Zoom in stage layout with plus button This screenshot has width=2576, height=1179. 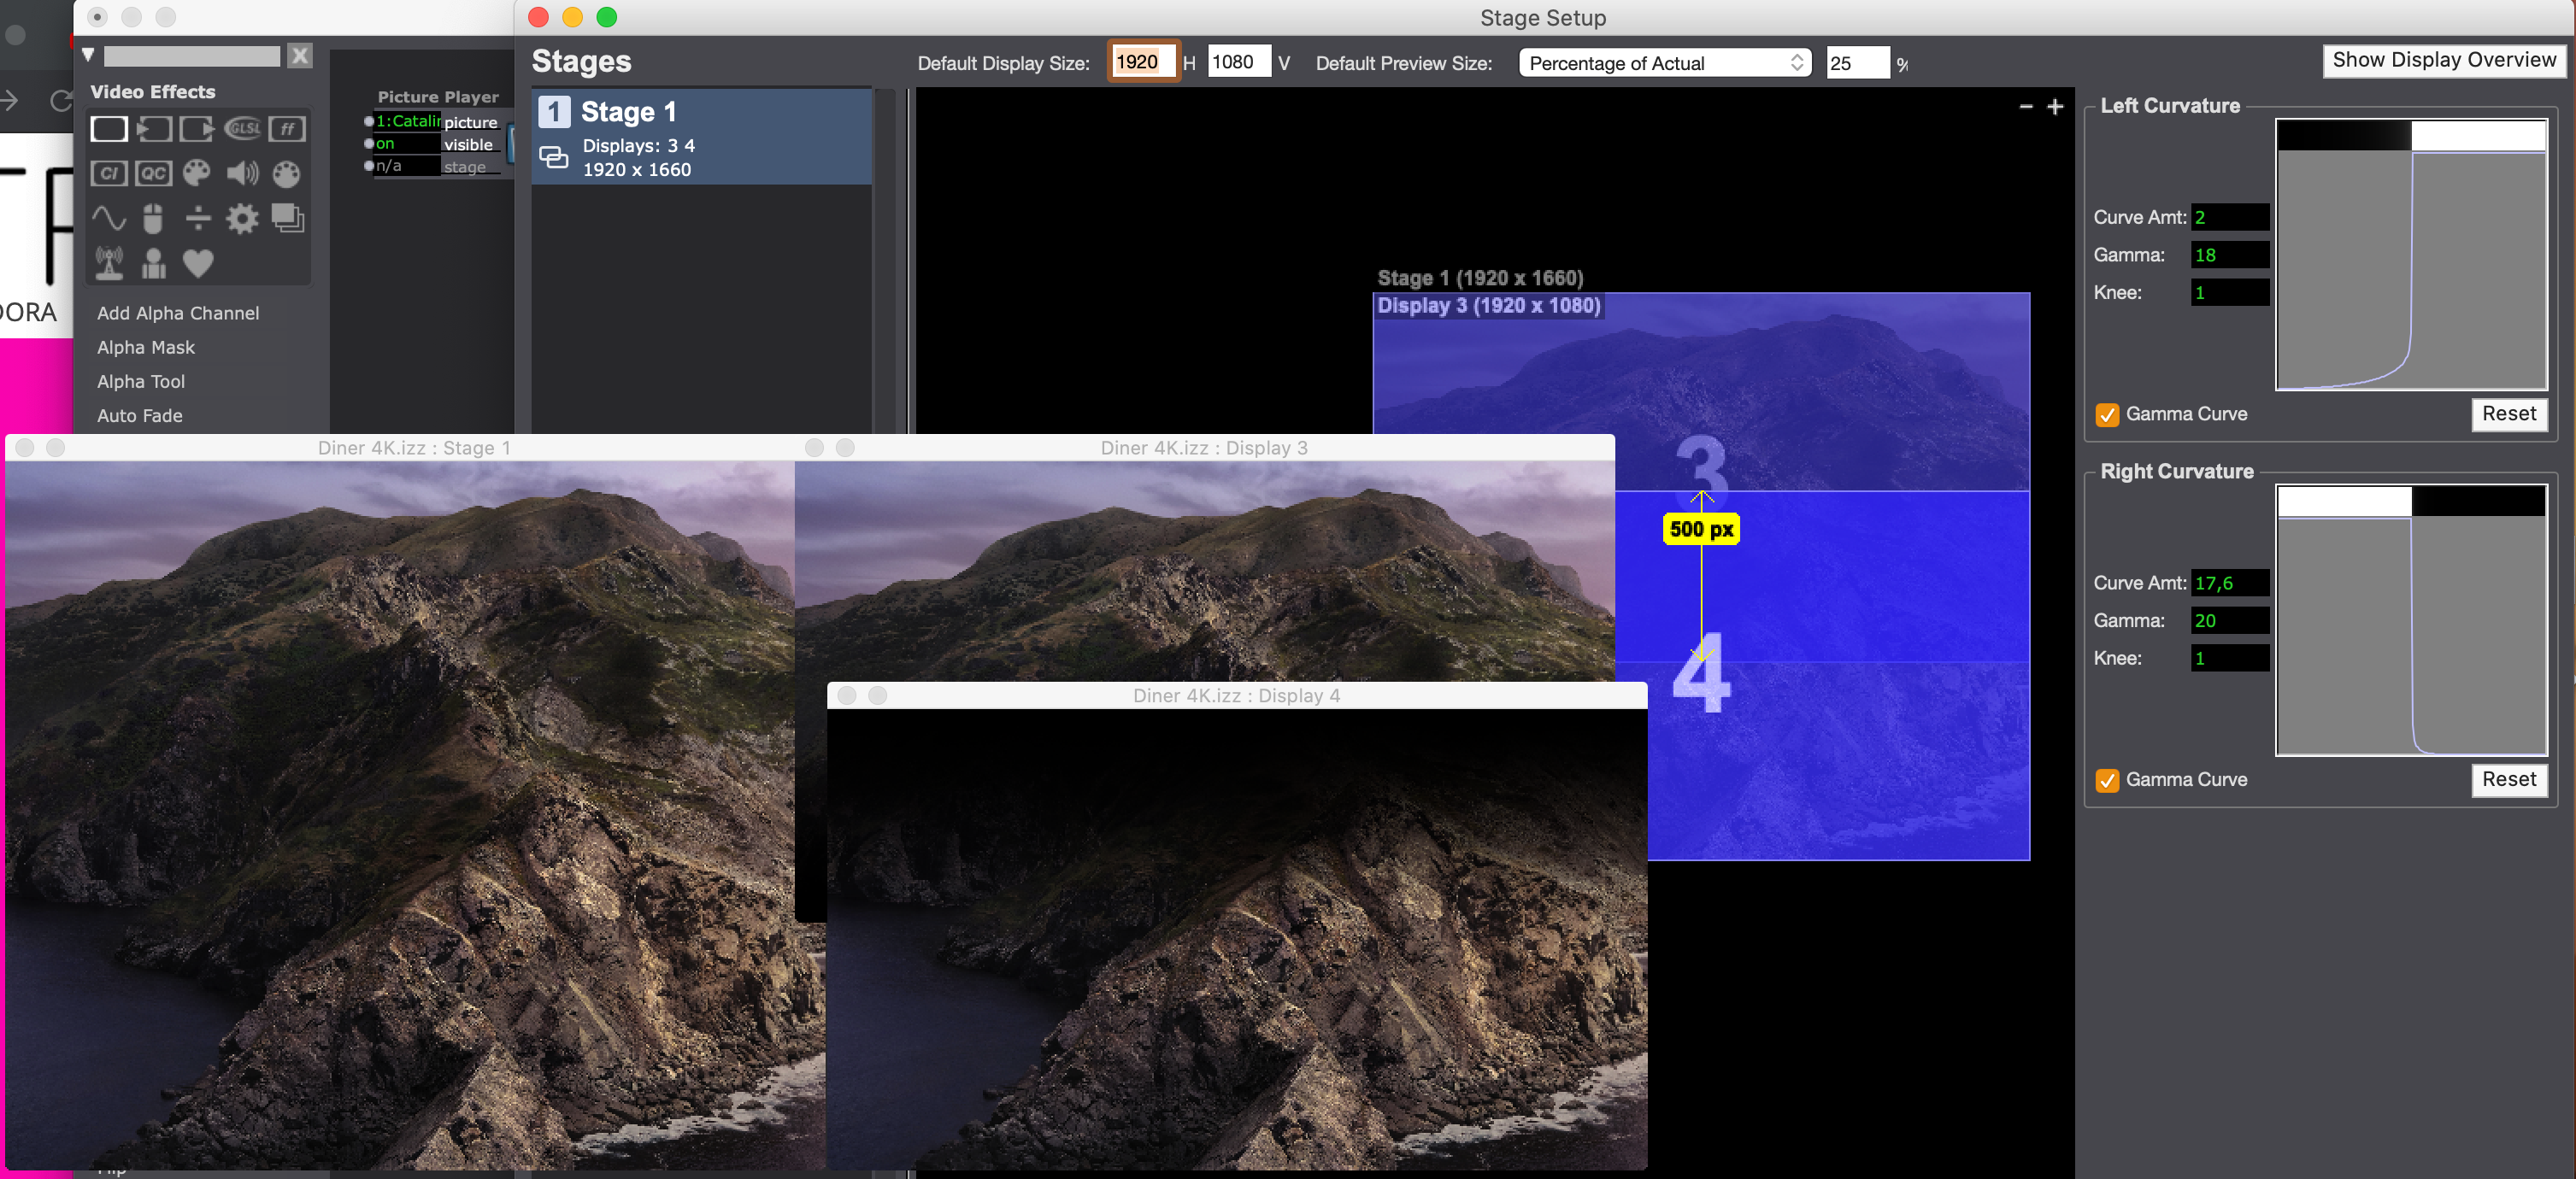click(x=2055, y=107)
